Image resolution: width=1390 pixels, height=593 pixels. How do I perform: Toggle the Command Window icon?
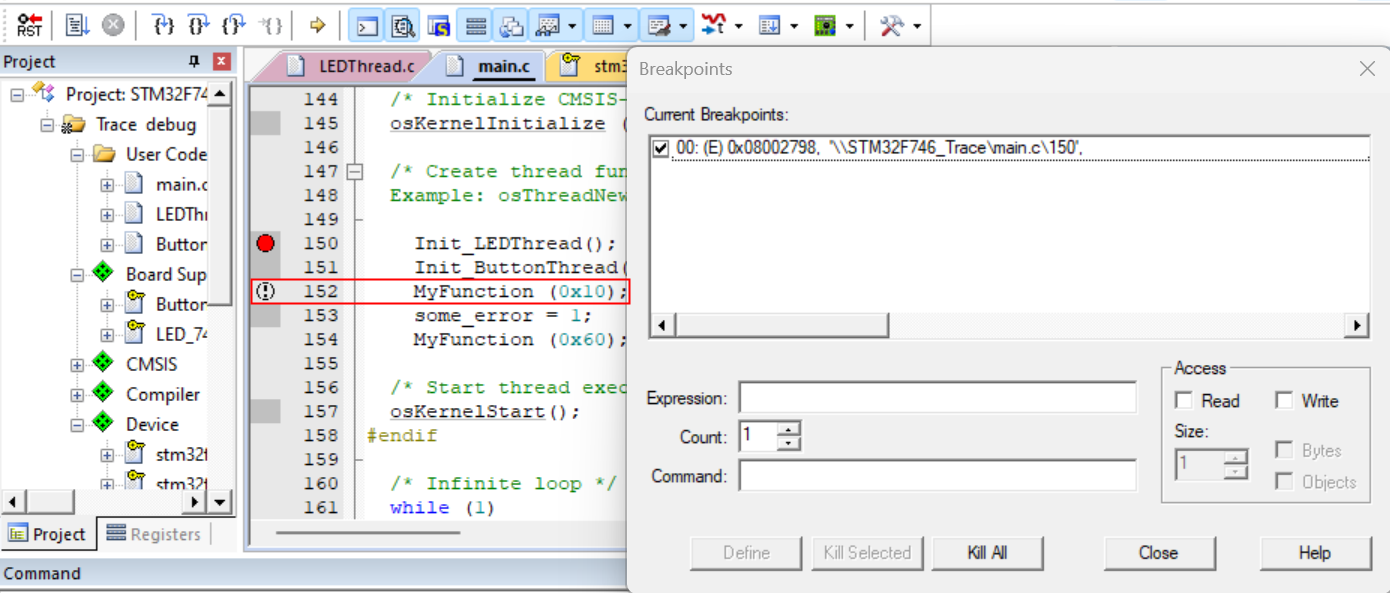[369, 25]
